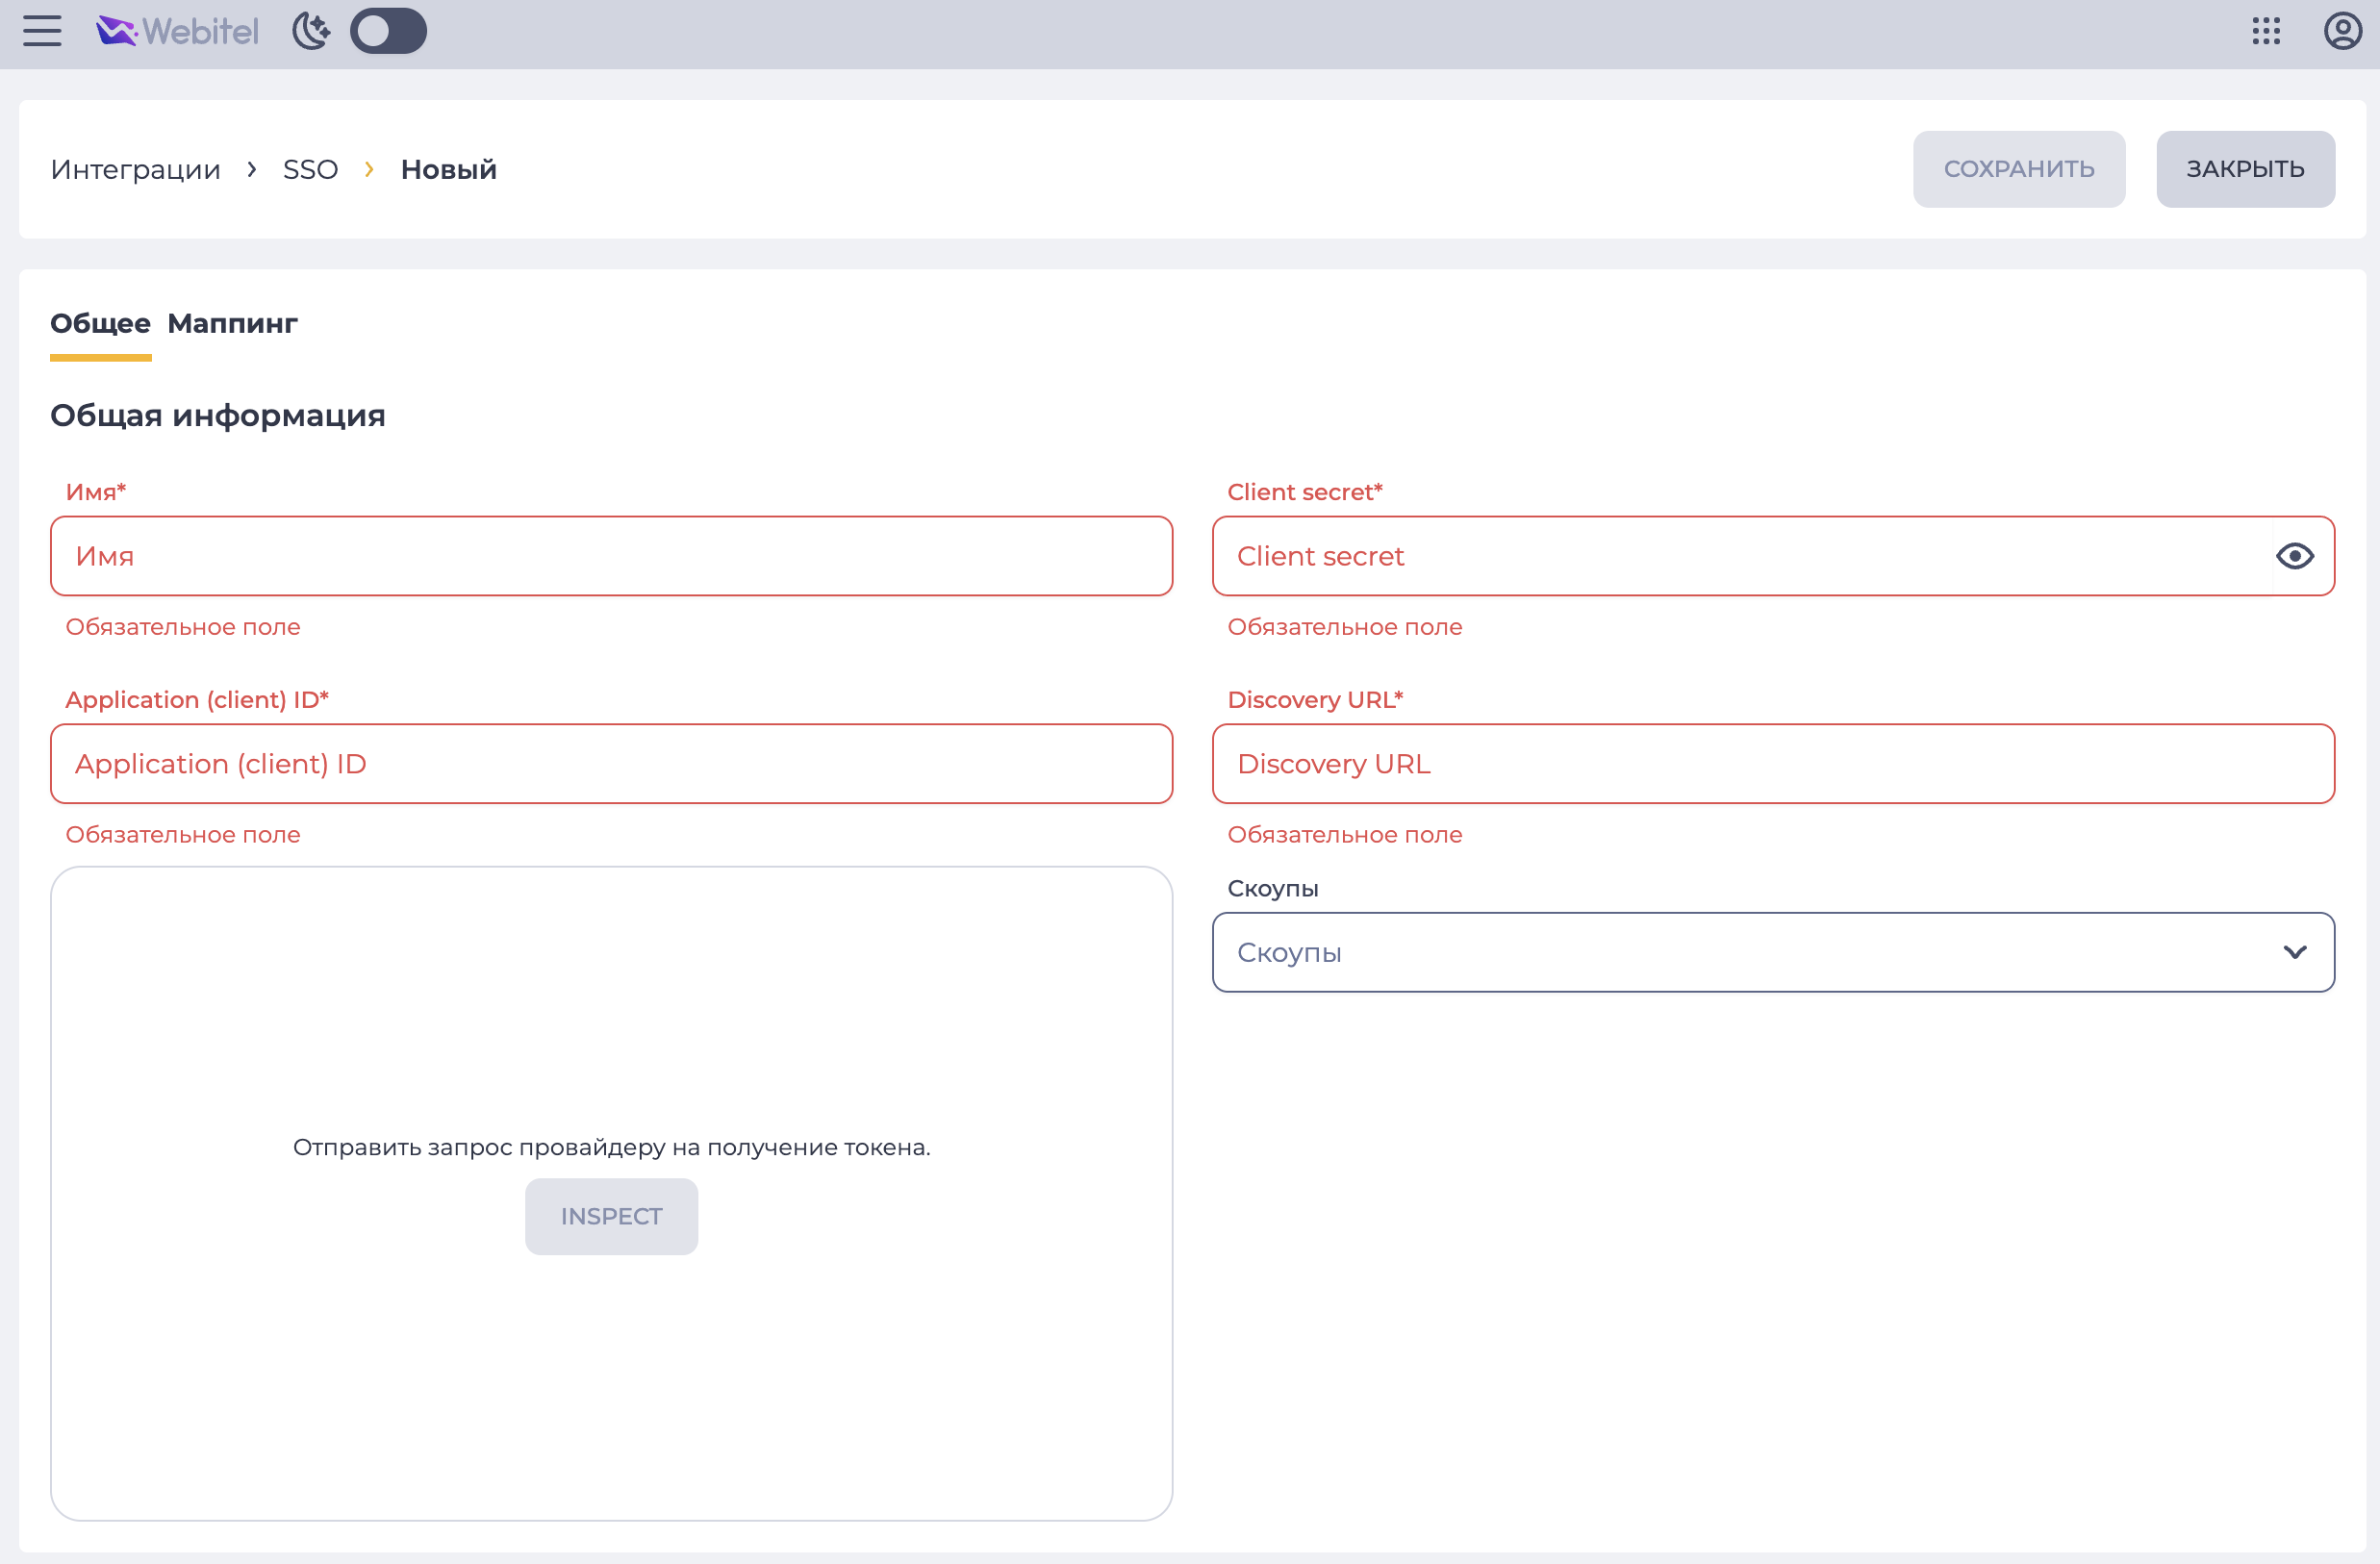Click the INSPECT button
Image resolution: width=2380 pixels, height=1564 pixels.
point(611,1216)
